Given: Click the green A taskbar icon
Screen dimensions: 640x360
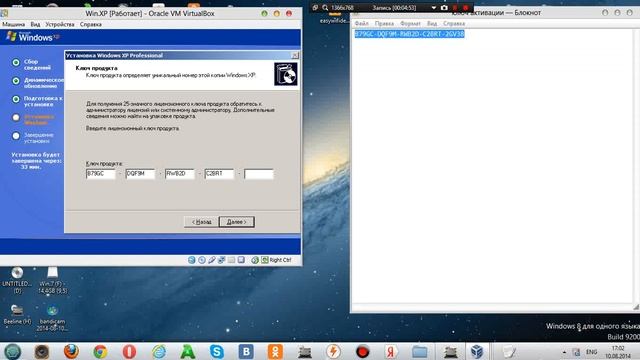Looking at the screenshot, I should tap(188, 351).
